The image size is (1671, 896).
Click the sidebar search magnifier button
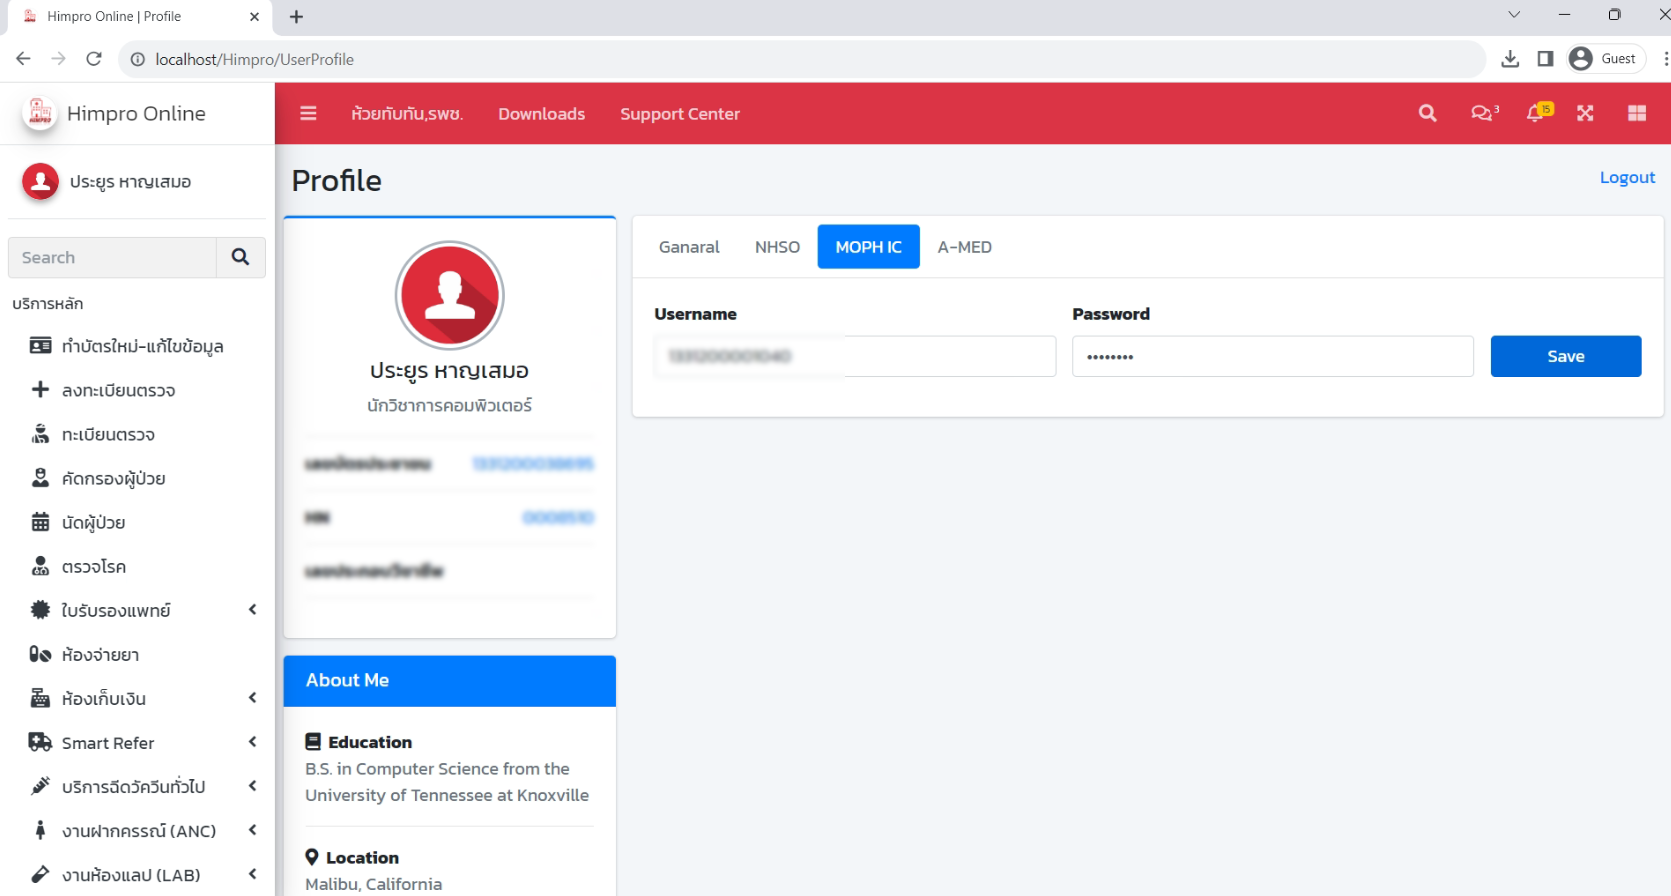coord(240,258)
